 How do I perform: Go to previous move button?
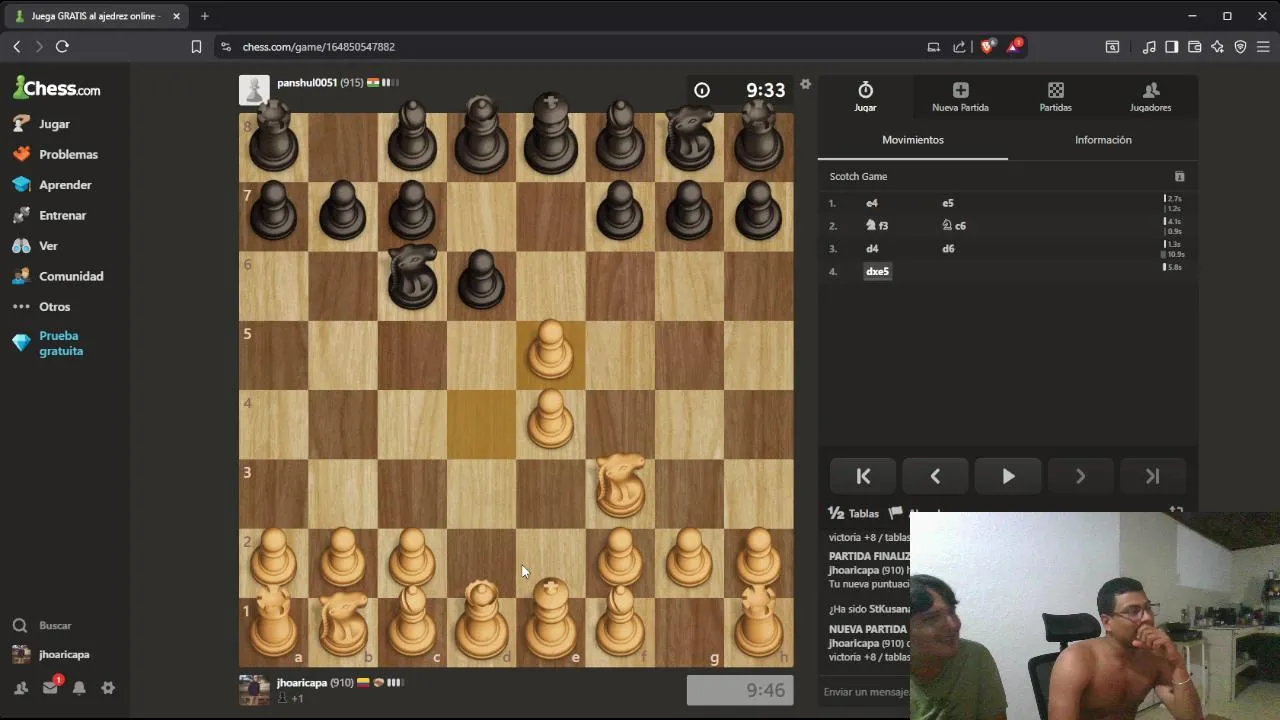(935, 477)
